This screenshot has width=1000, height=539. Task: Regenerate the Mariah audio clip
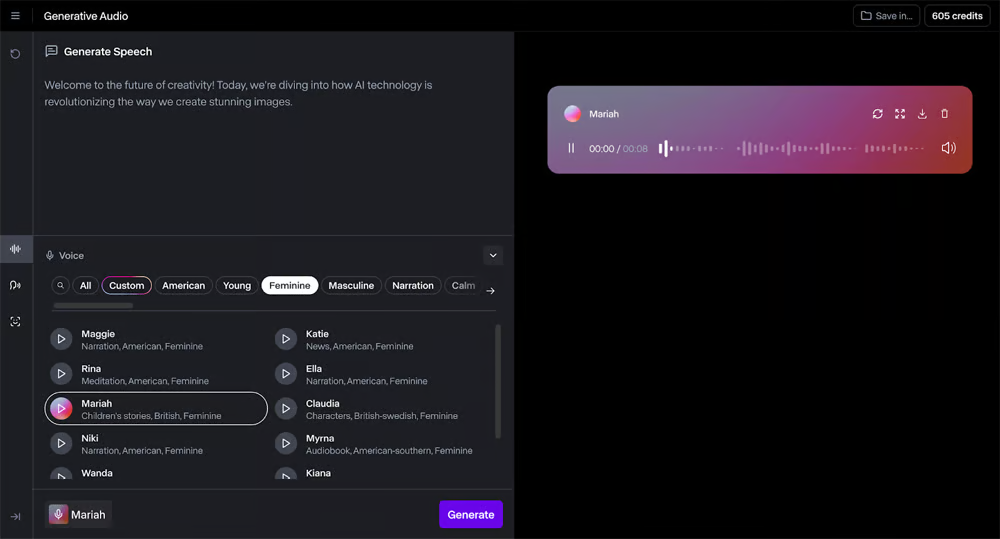pos(877,114)
